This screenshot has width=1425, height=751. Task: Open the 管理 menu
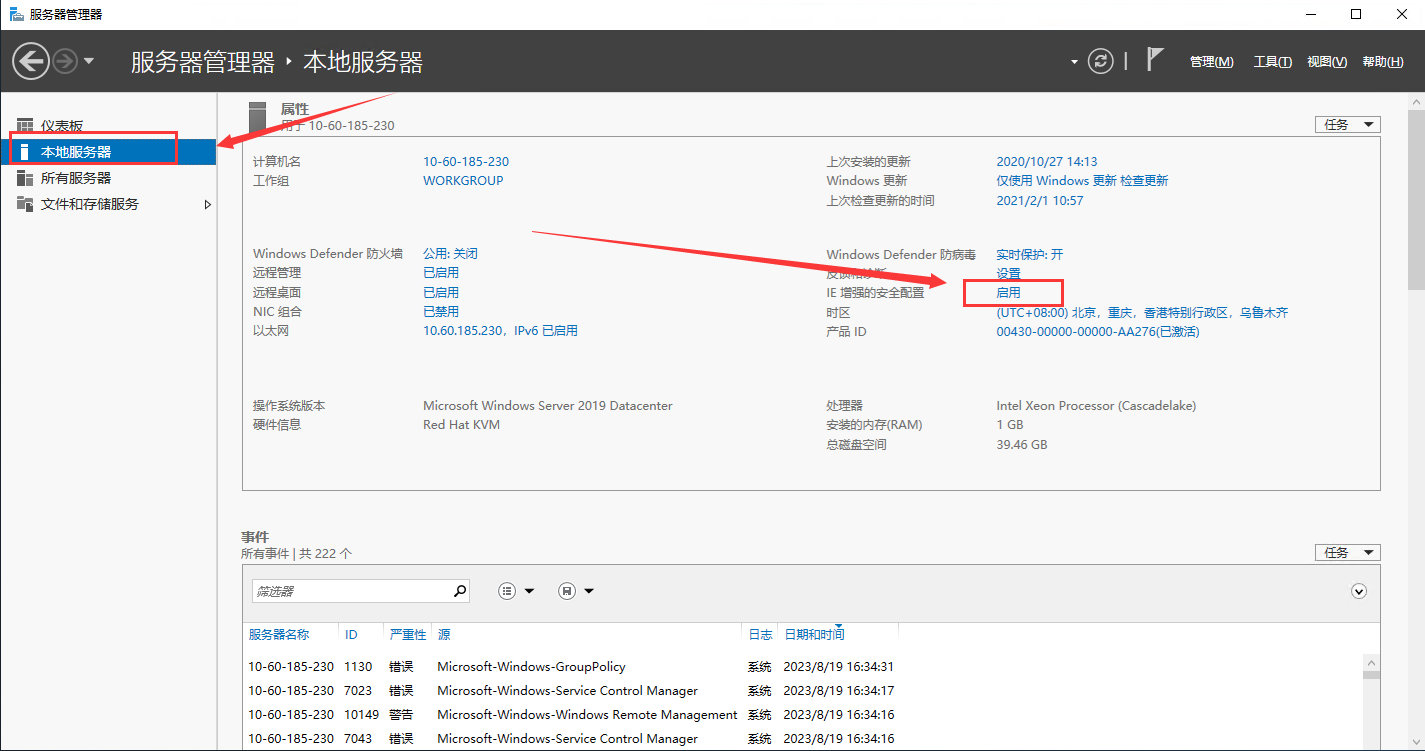(1211, 61)
